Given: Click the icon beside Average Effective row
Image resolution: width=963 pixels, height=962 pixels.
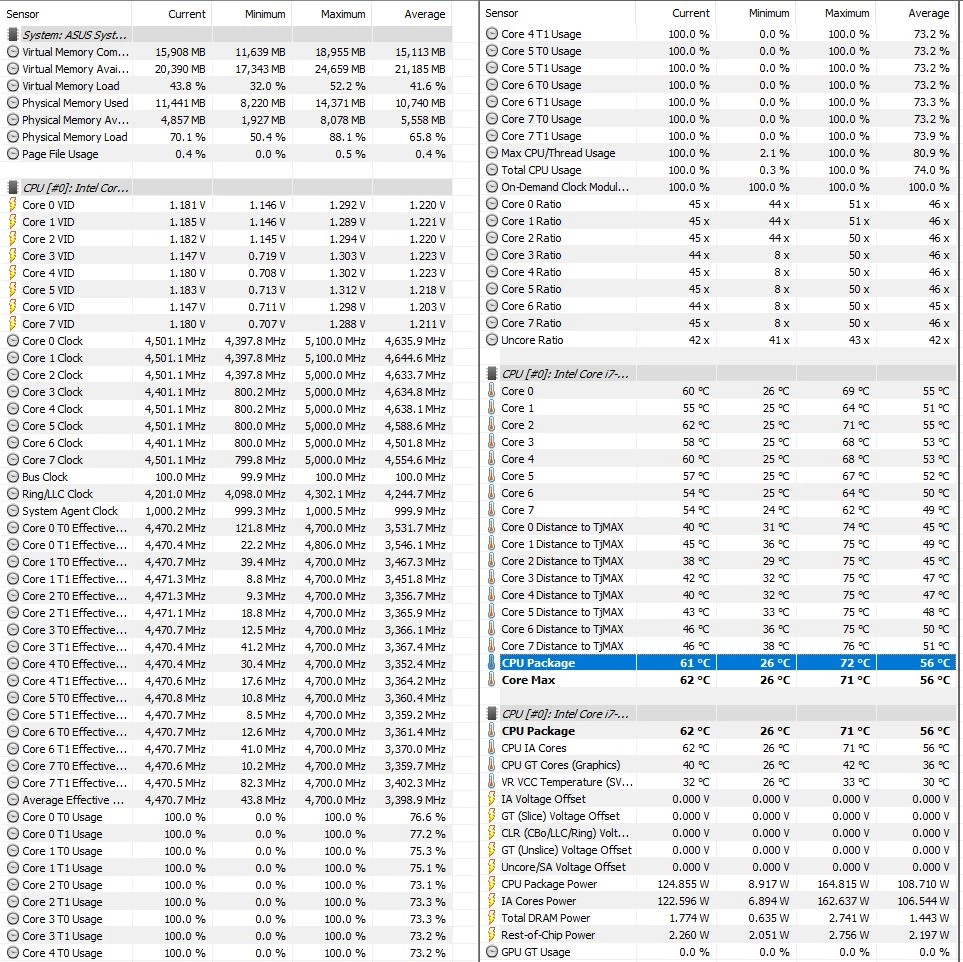Looking at the screenshot, I should click(12, 800).
